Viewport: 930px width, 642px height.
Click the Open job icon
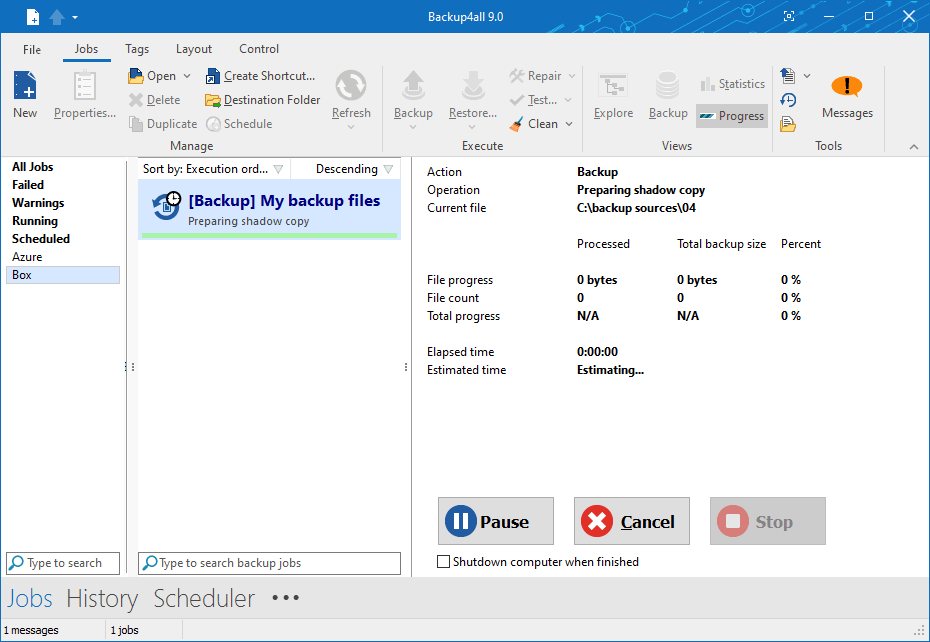click(x=136, y=76)
